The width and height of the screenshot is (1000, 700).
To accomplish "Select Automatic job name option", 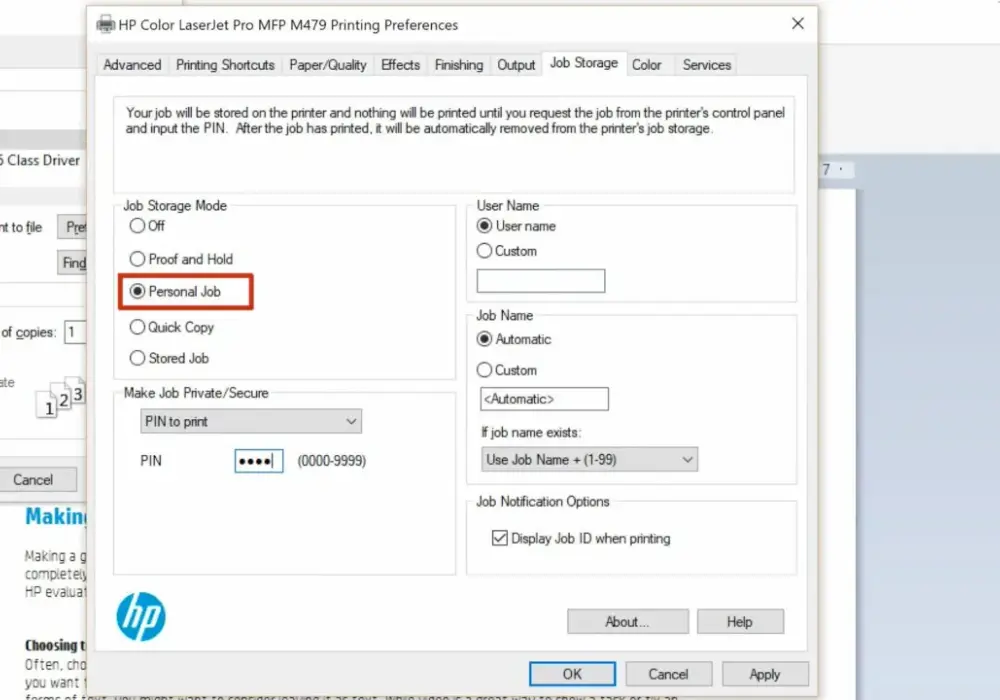I will pos(513,339).
